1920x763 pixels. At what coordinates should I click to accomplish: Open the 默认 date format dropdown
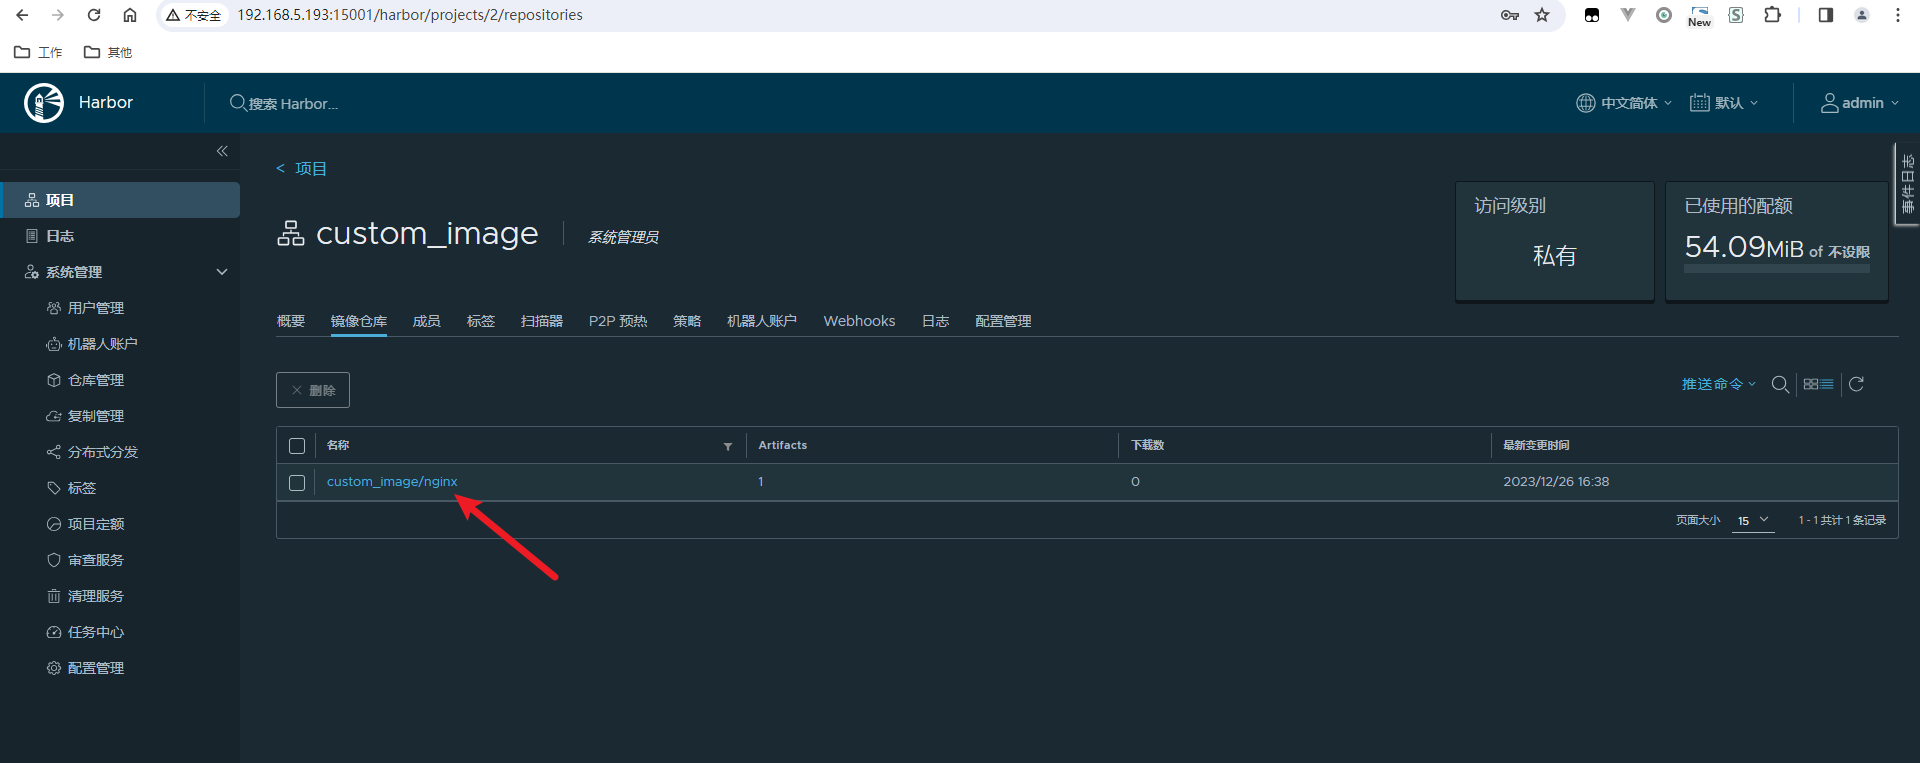(1724, 103)
